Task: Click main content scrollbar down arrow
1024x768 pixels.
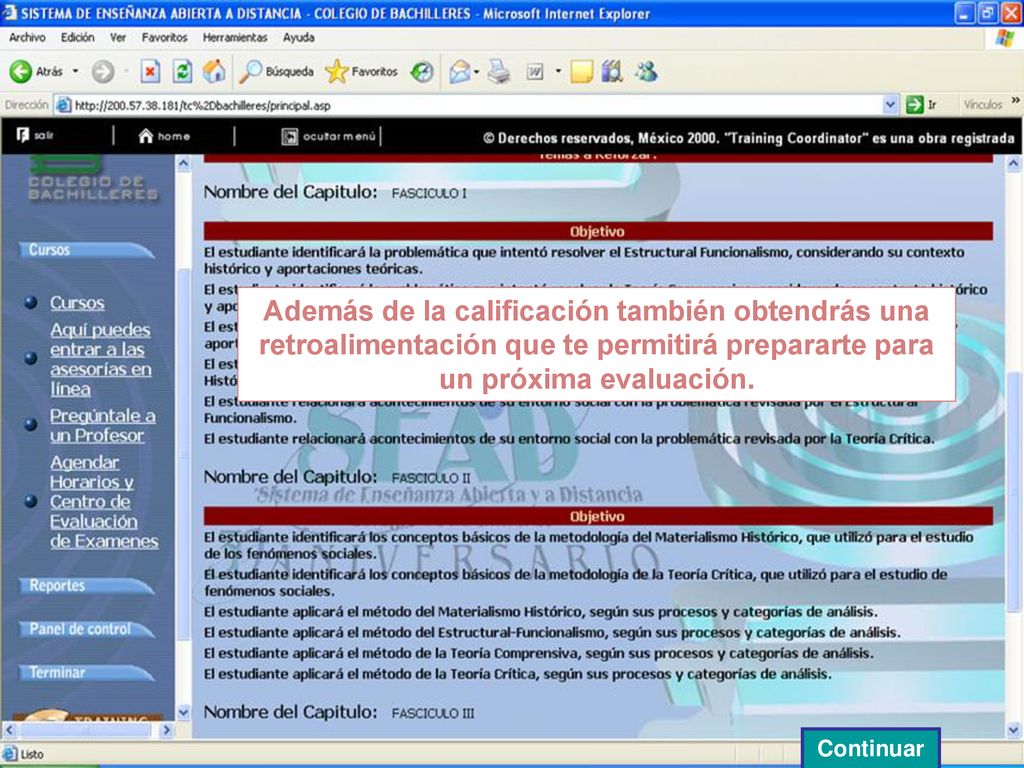Action: coord(1014,729)
